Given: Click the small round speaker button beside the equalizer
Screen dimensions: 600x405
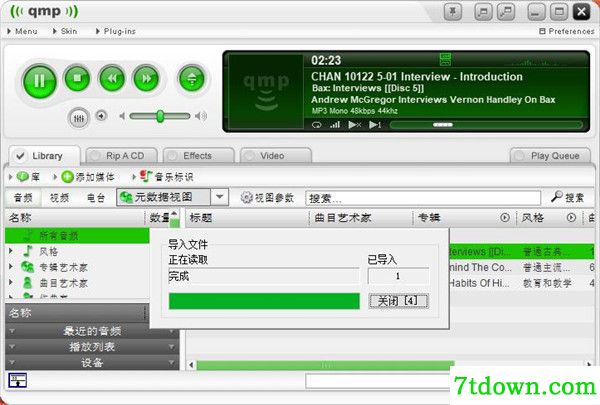Looking at the screenshot, I should (x=101, y=116).
